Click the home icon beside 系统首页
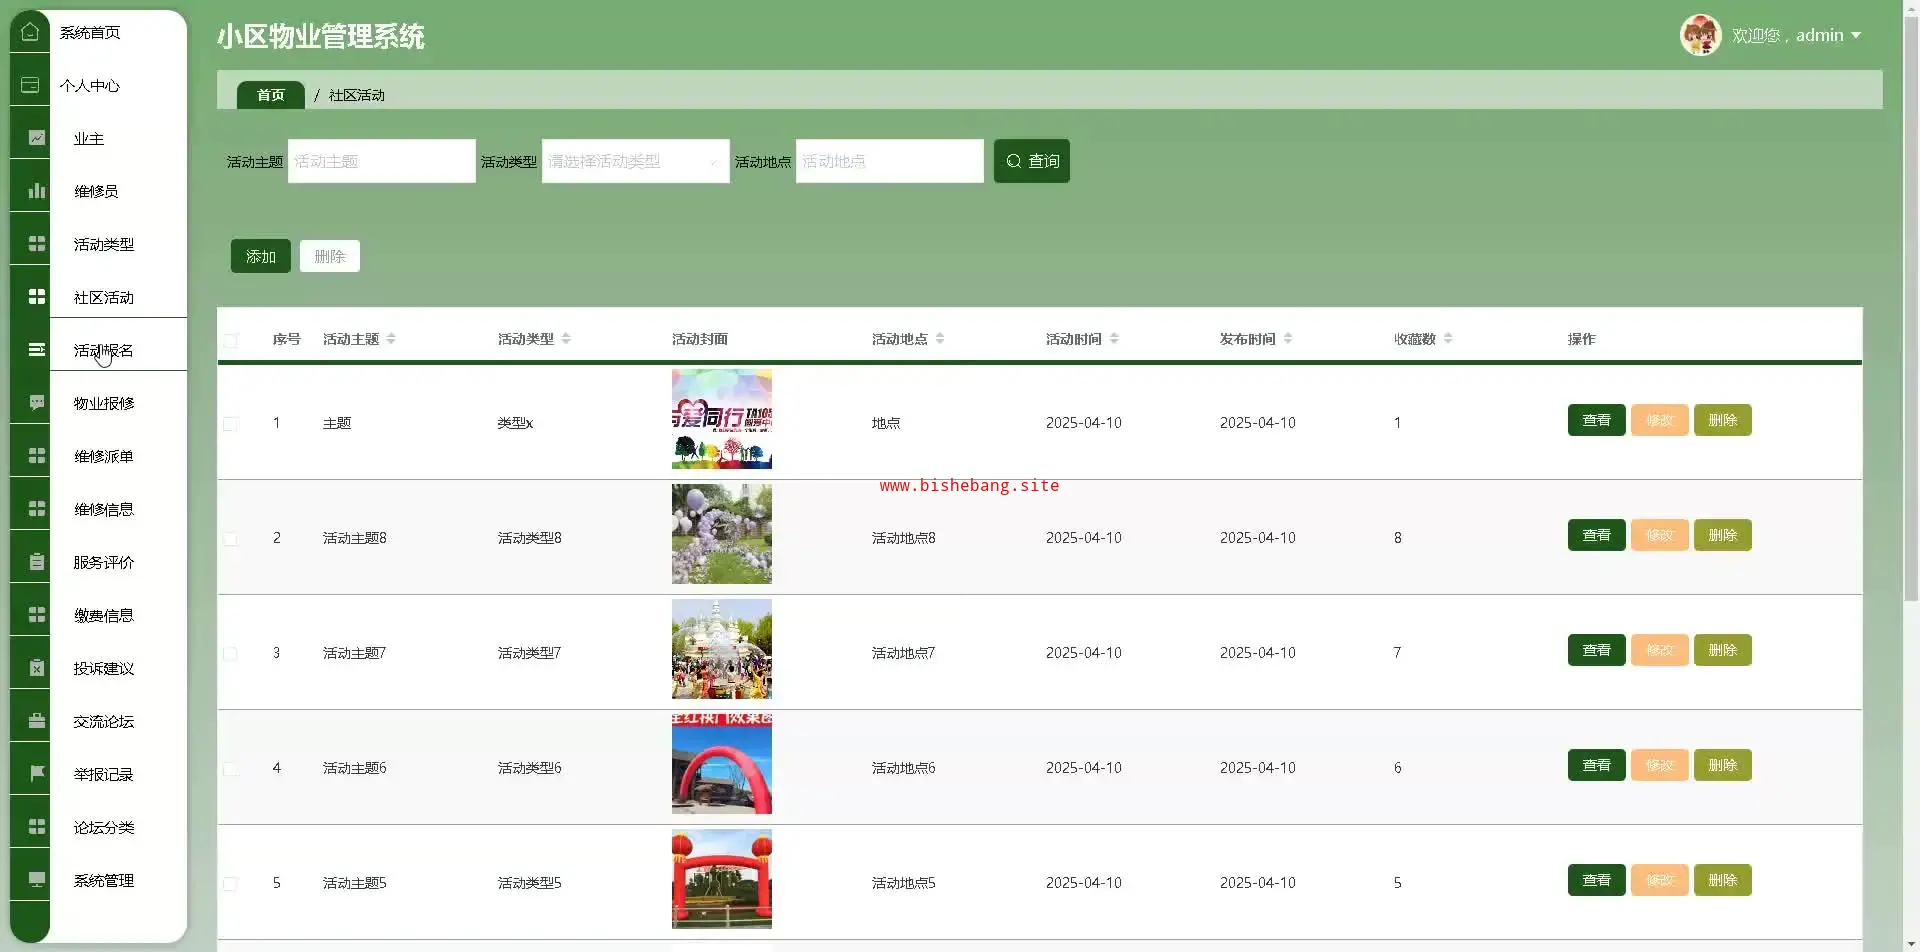Image resolution: width=1920 pixels, height=952 pixels. 30,32
